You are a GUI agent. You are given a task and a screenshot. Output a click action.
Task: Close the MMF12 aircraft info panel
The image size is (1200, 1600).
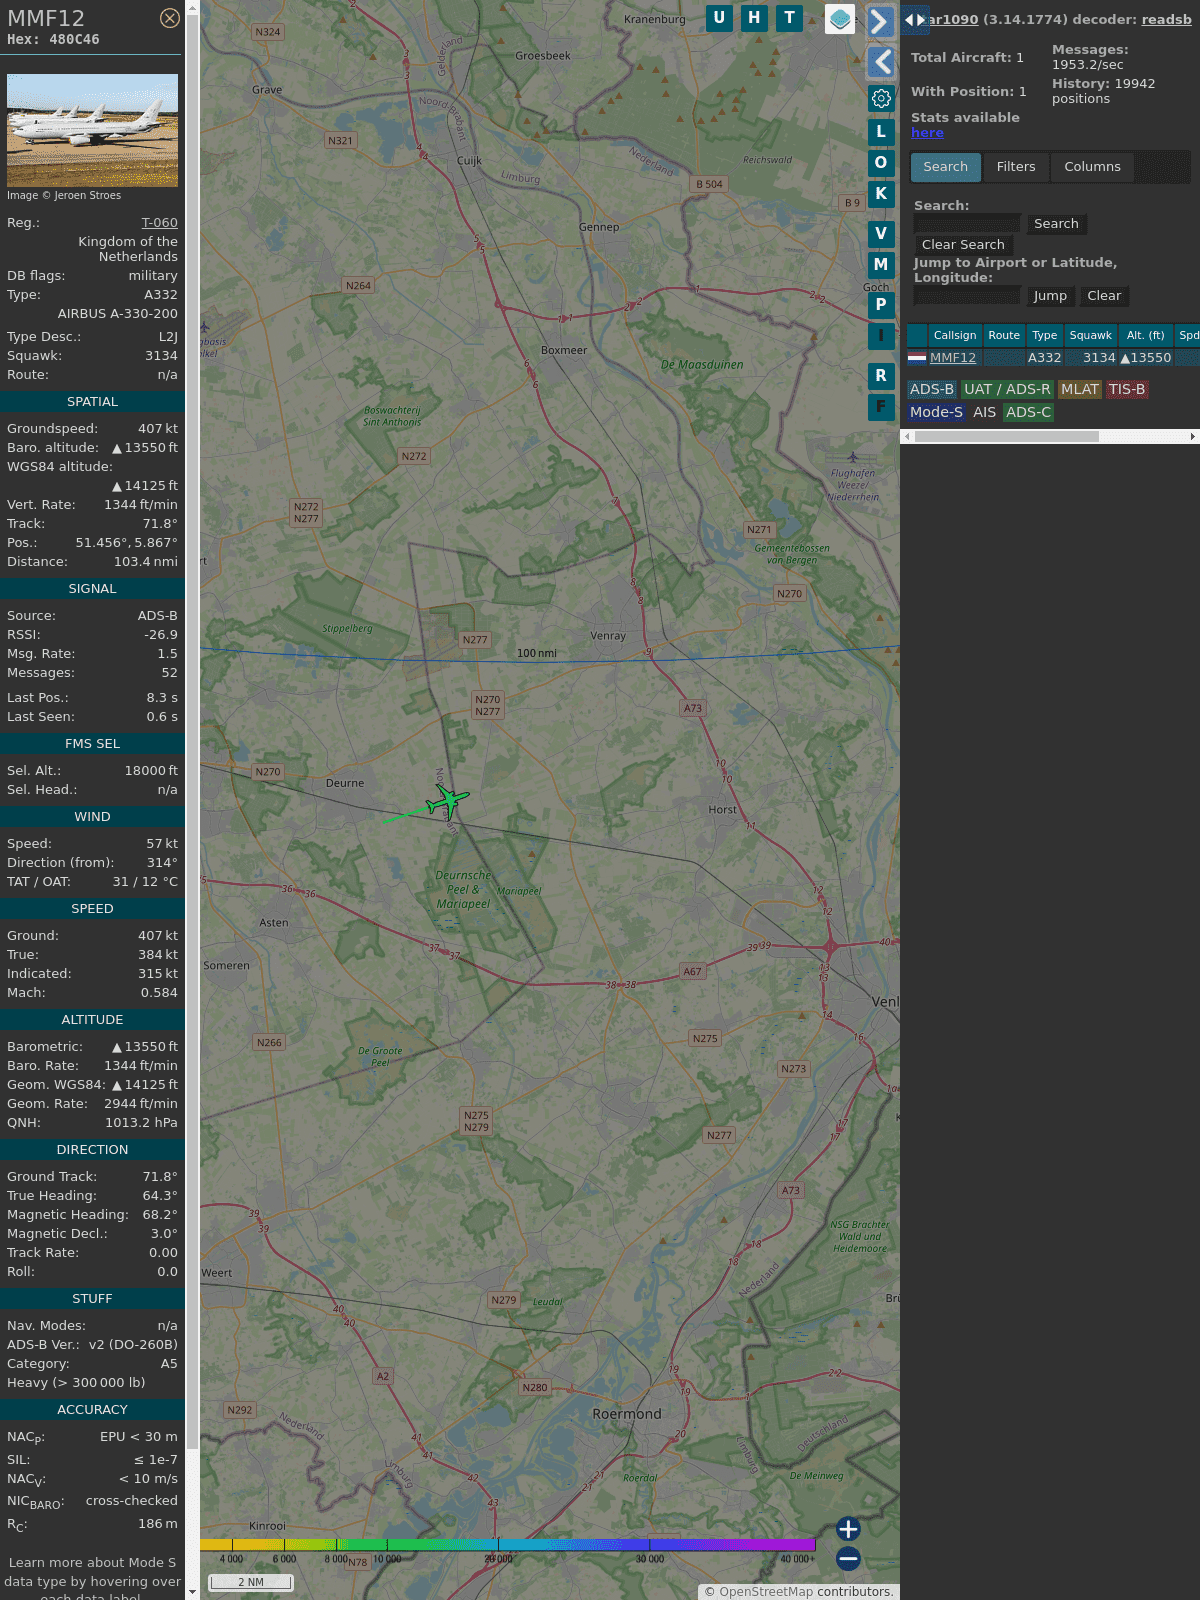[x=170, y=18]
